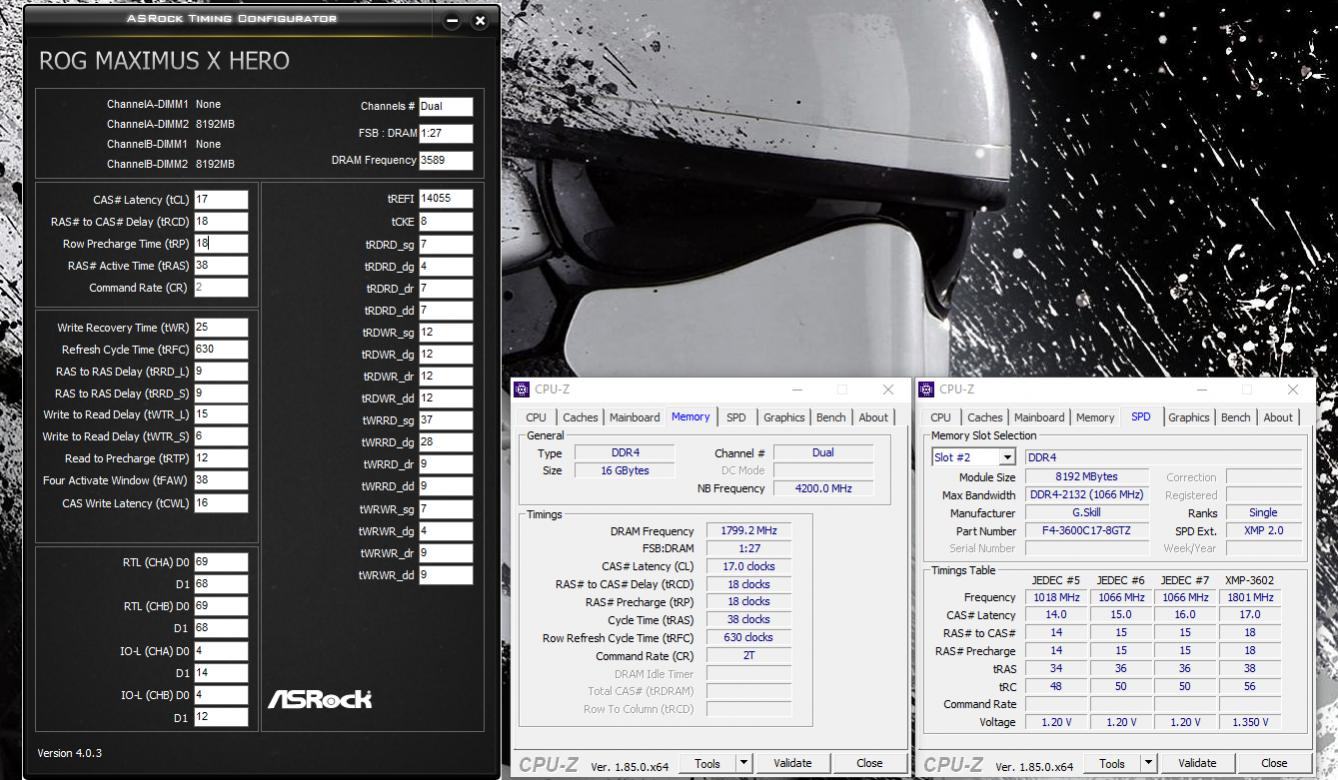Switch to Memory tab in the CPU-Z SPD window

(1095, 417)
